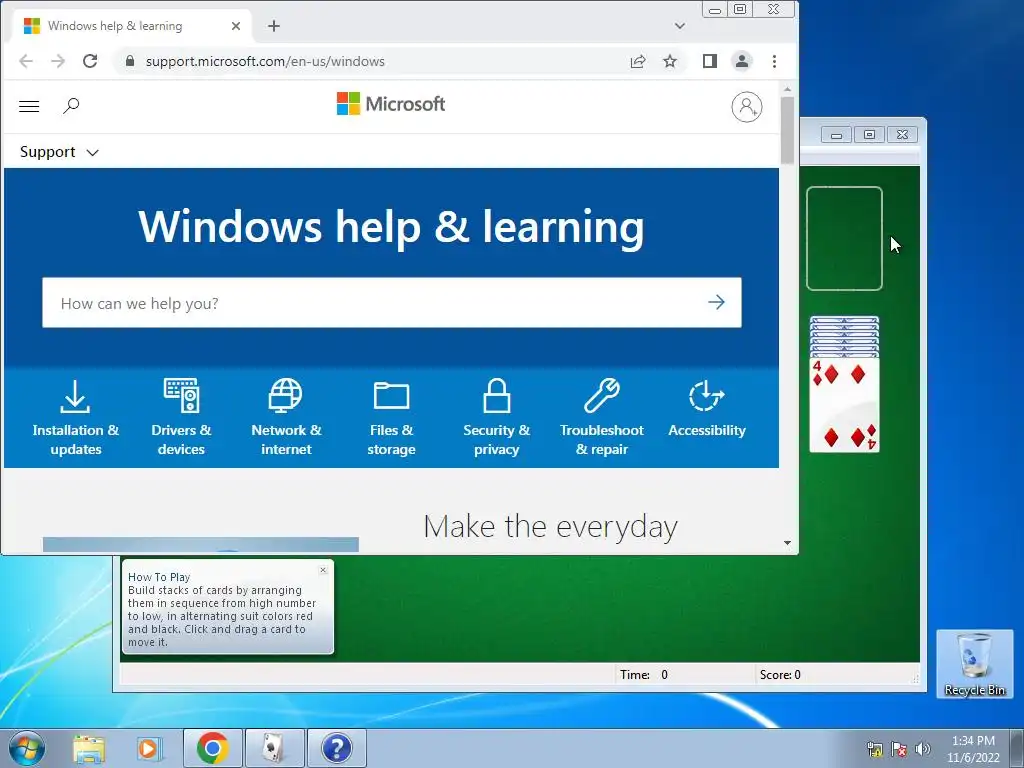This screenshot has height=768, width=1024.
Task: Open the Recycle Bin on desktop
Action: [974, 664]
